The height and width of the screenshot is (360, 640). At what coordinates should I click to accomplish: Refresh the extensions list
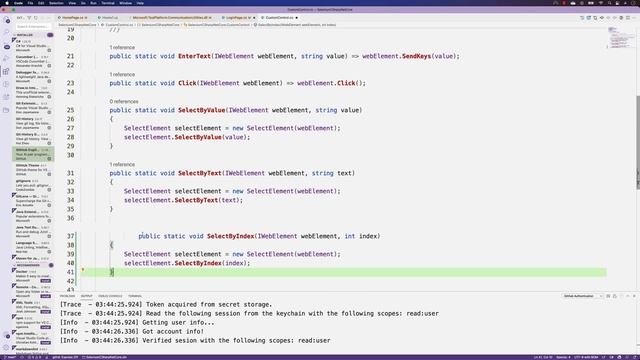(x=36, y=18)
